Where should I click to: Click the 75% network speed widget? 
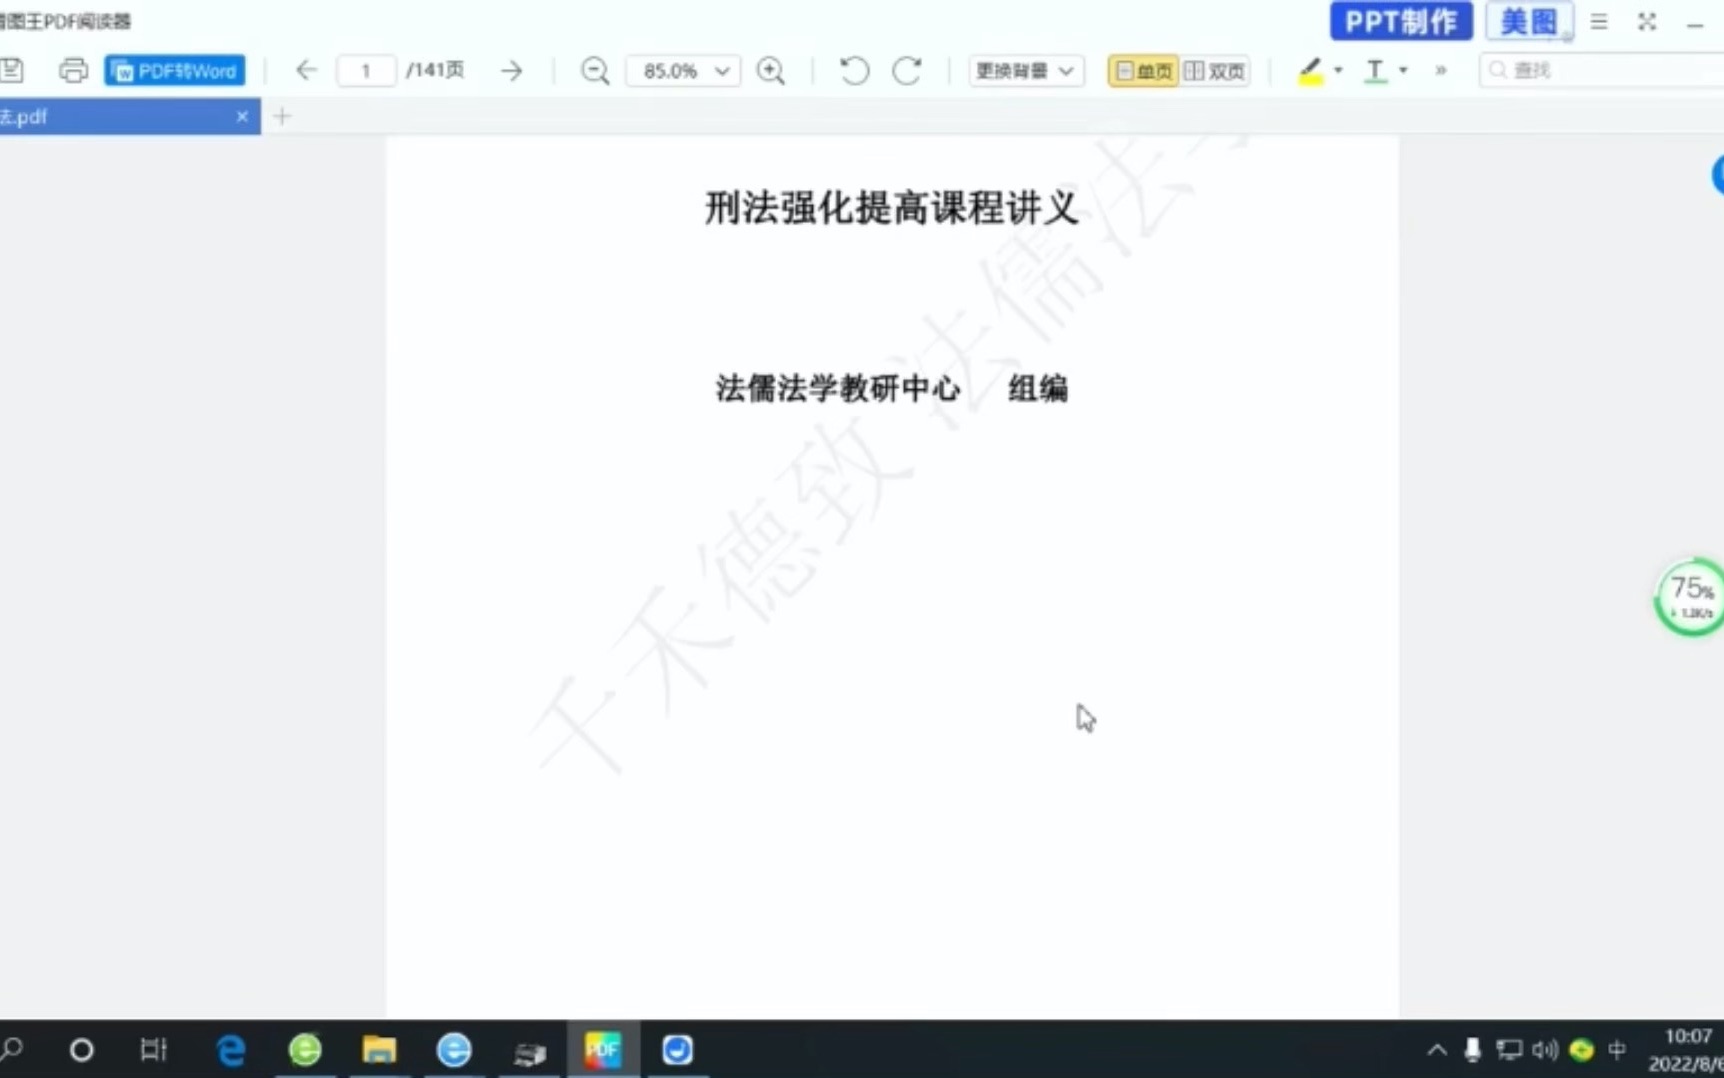[1690, 597]
